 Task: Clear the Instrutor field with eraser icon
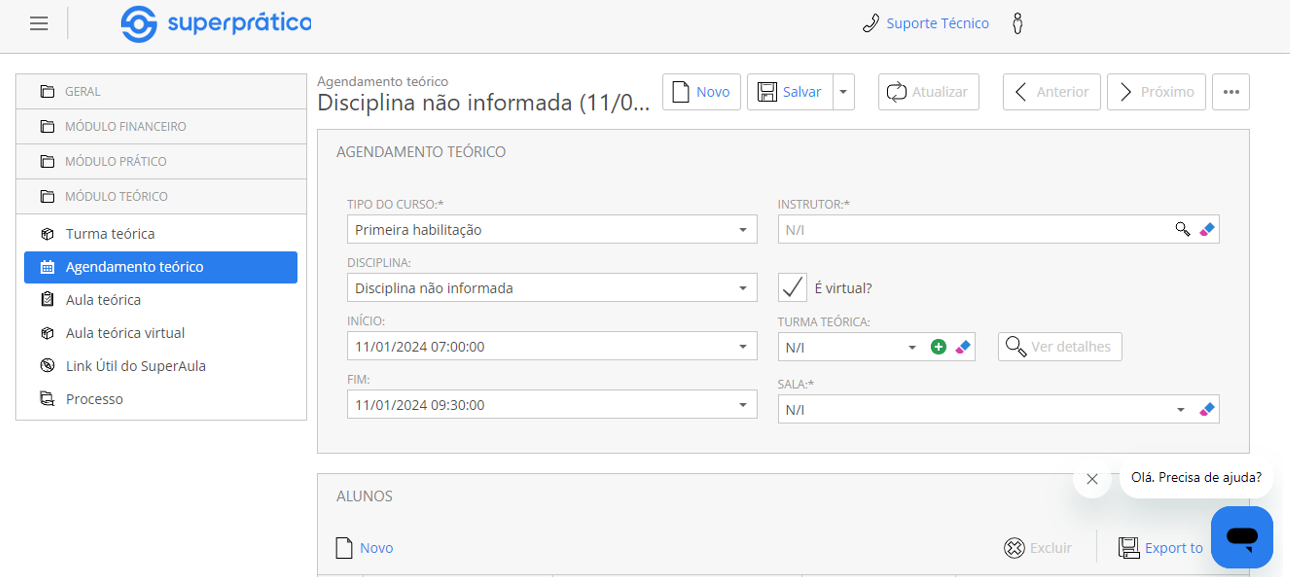[x=1206, y=229]
